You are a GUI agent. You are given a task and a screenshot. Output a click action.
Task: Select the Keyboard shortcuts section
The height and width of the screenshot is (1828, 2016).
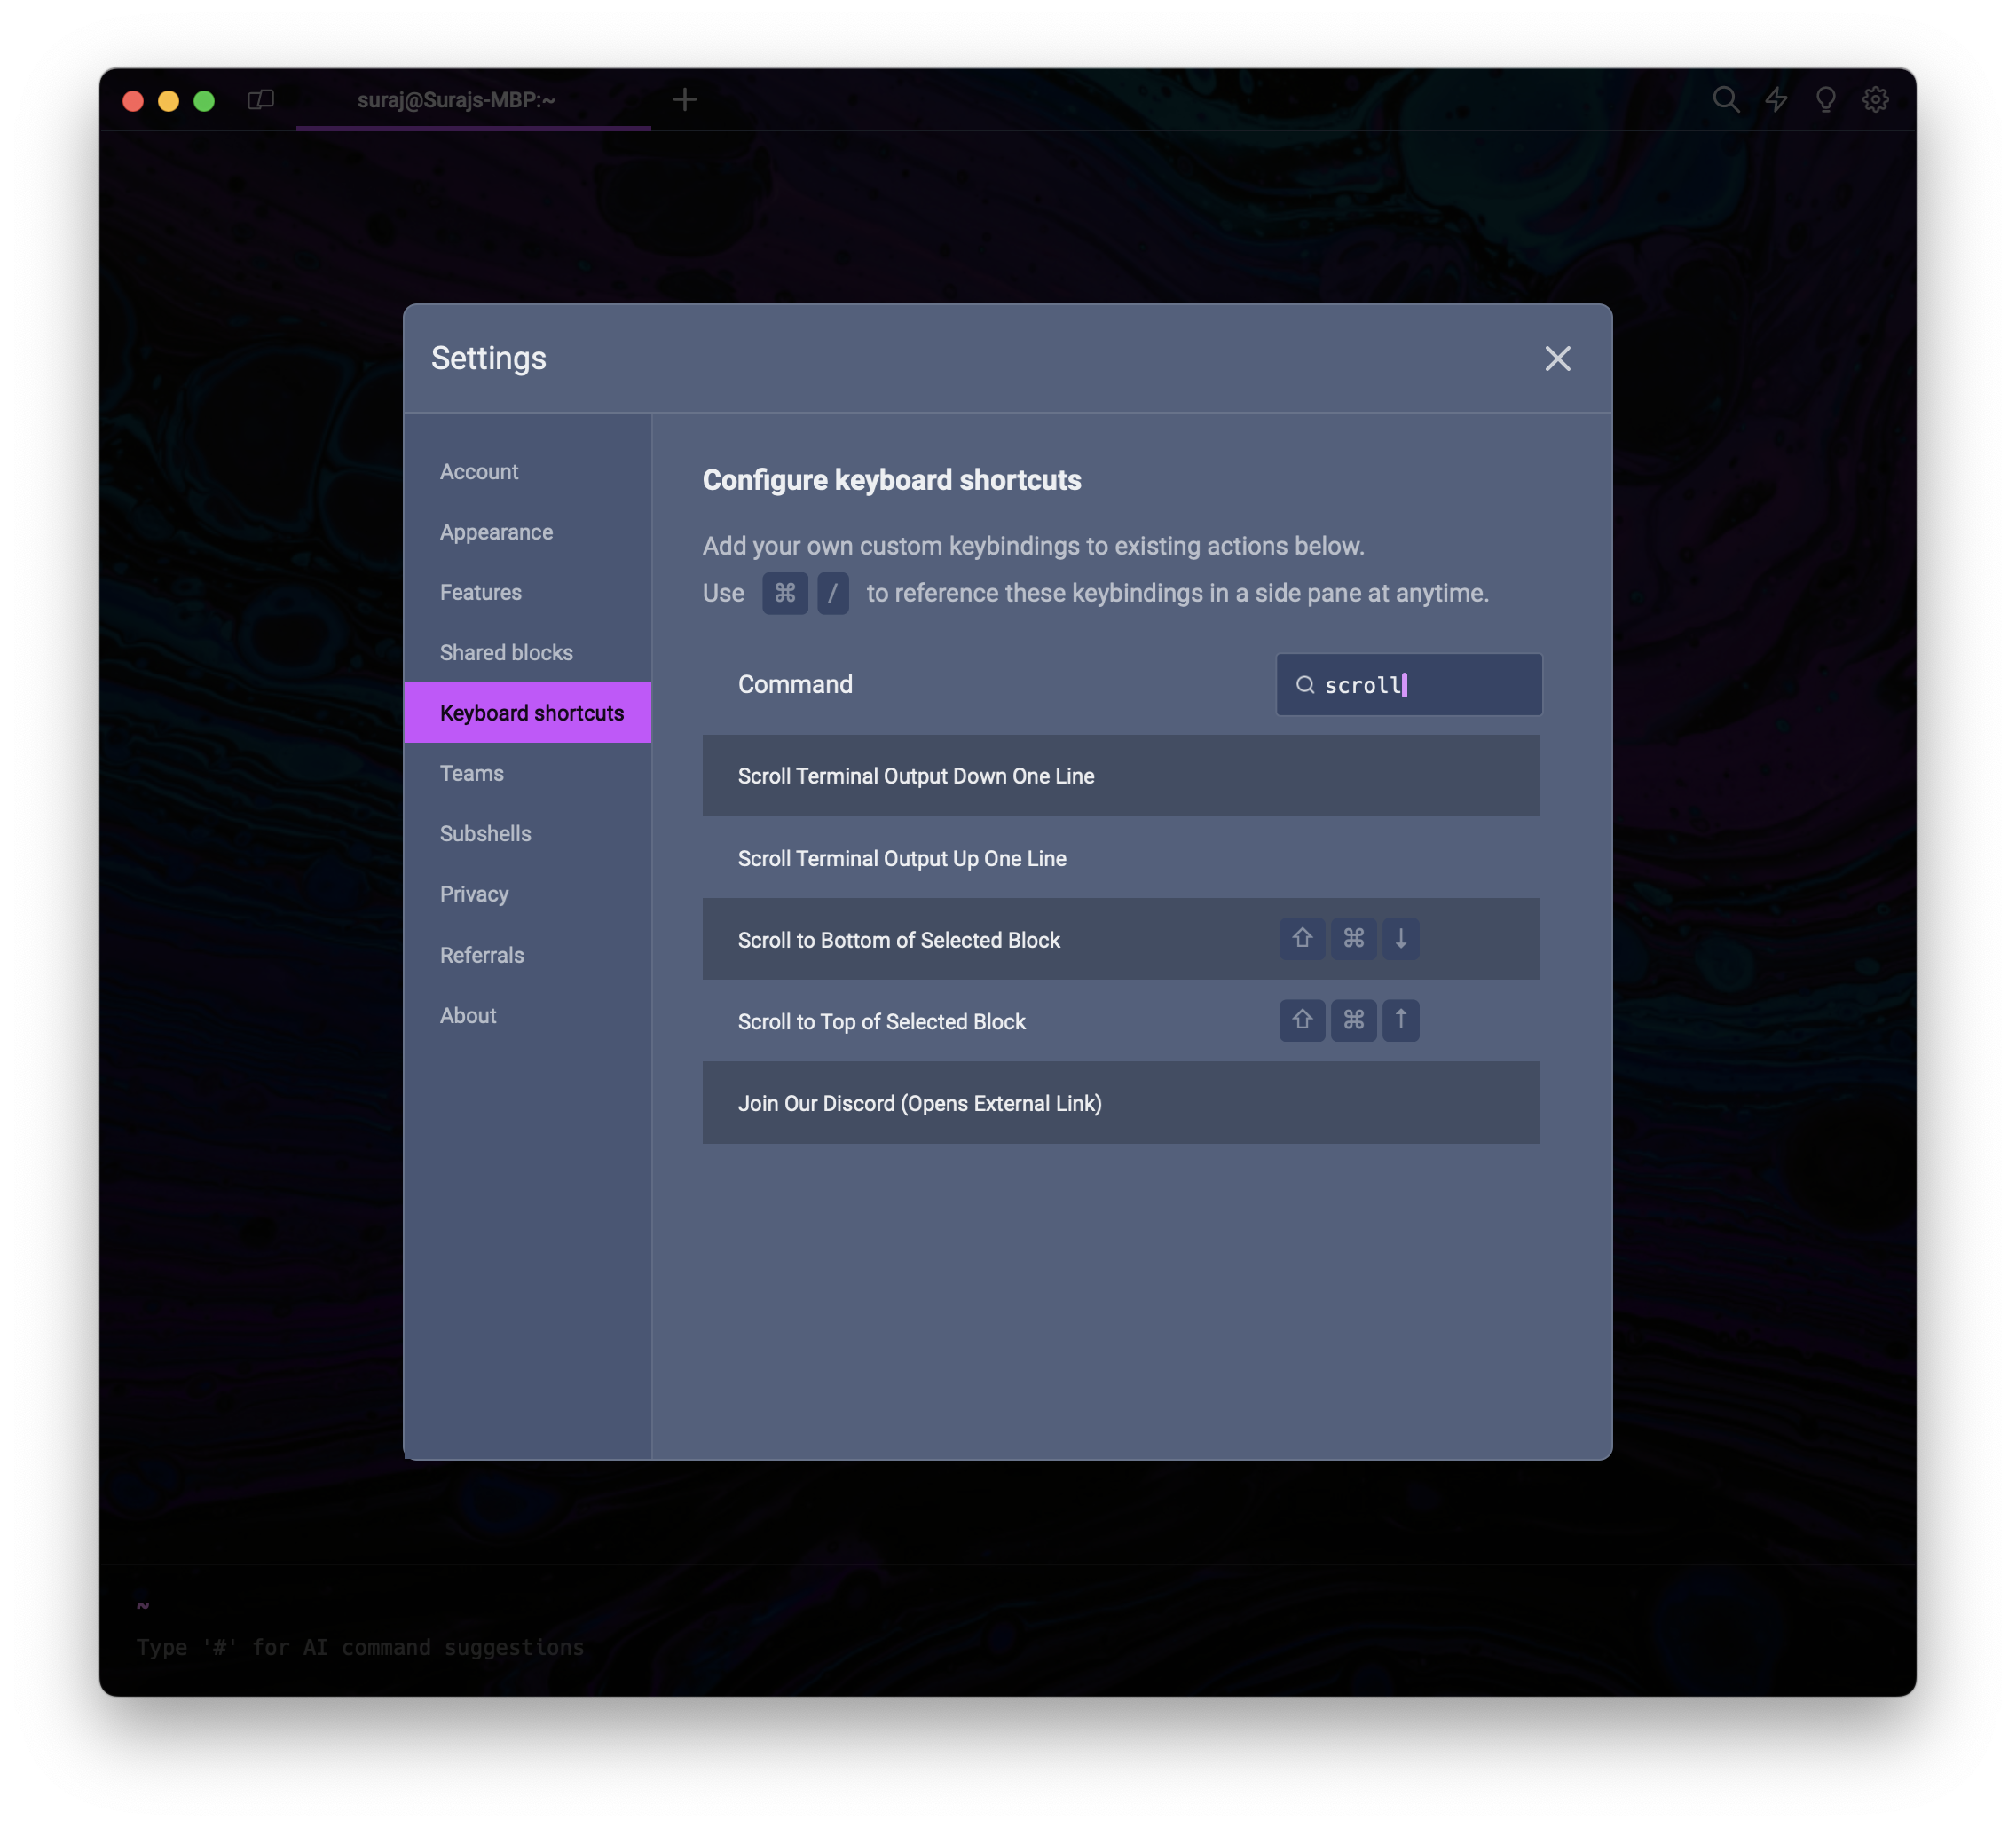(527, 712)
